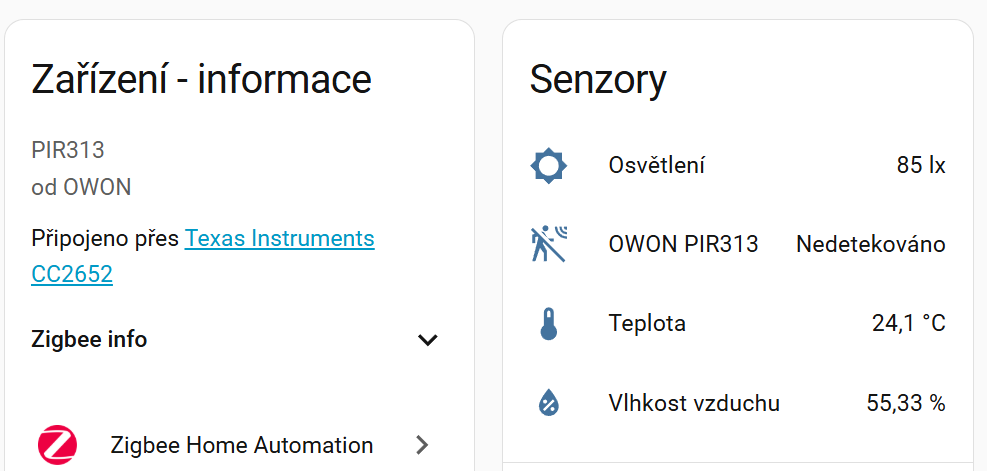Screen dimensions: 987x471
Task: Click the thermometer icon
Action: [548, 324]
